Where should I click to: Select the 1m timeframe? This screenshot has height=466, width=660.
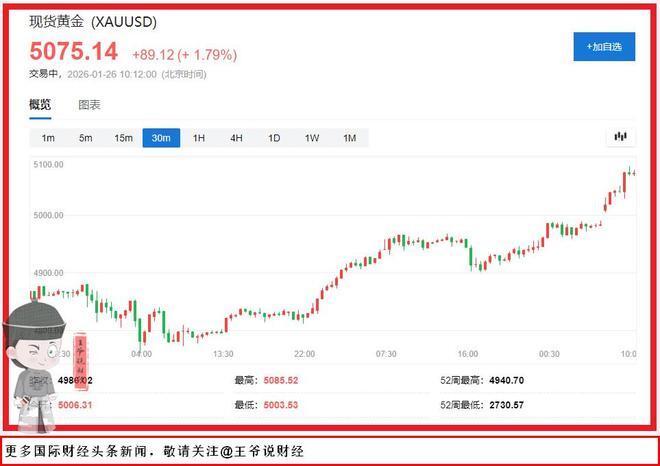click(x=48, y=138)
